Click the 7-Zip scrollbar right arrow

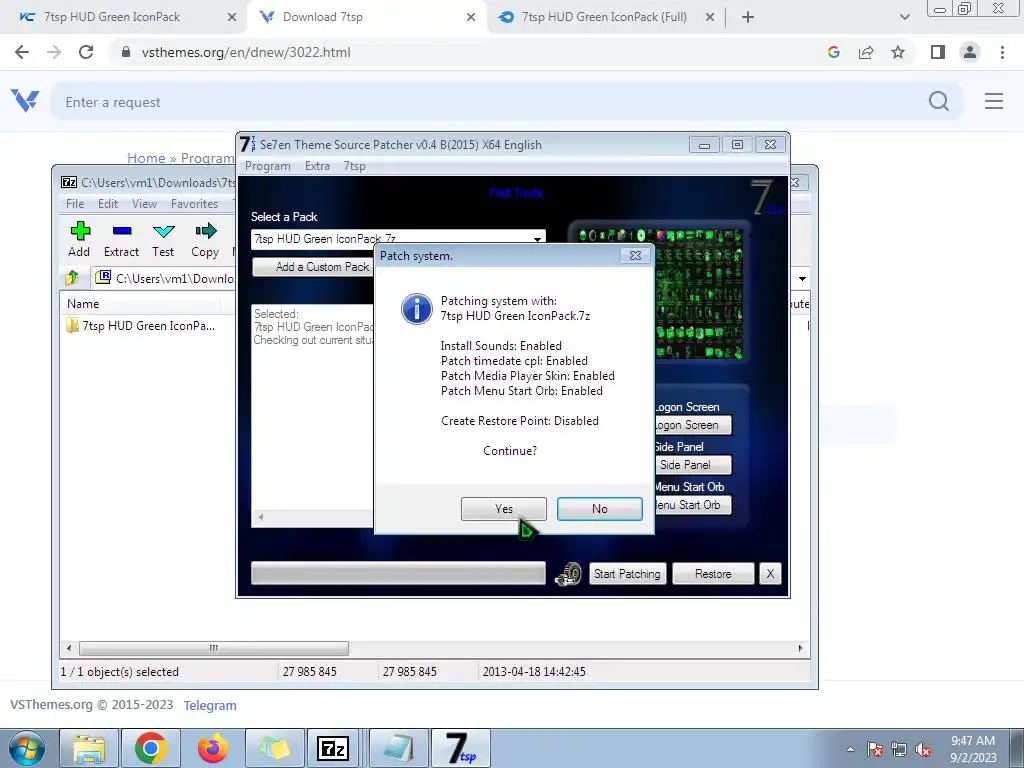(800, 648)
